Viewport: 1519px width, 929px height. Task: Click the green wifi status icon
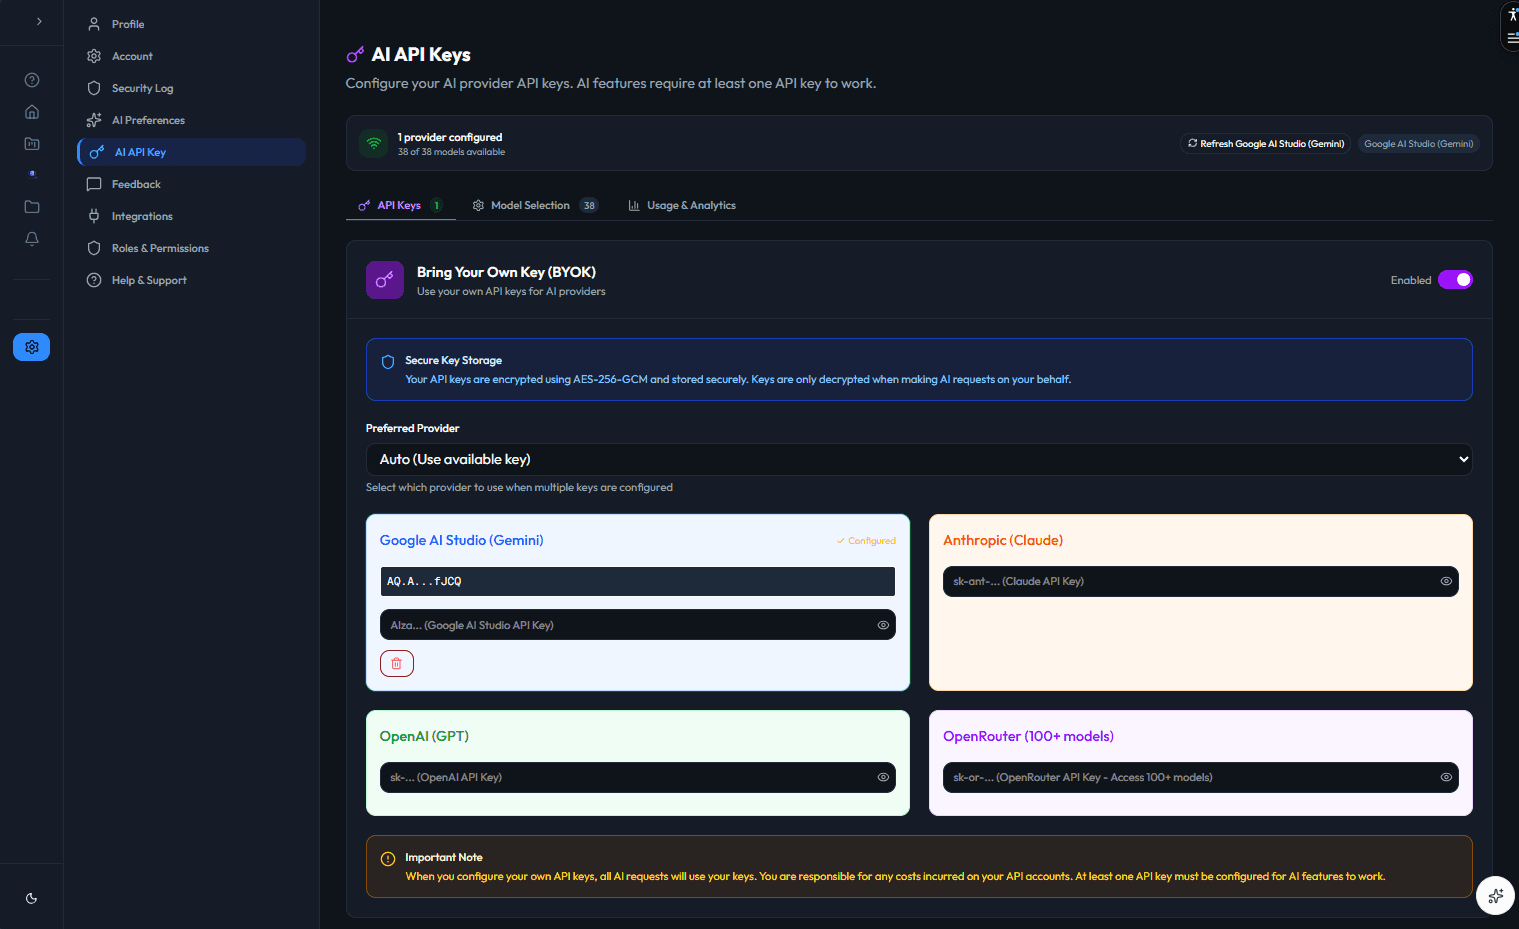(374, 143)
